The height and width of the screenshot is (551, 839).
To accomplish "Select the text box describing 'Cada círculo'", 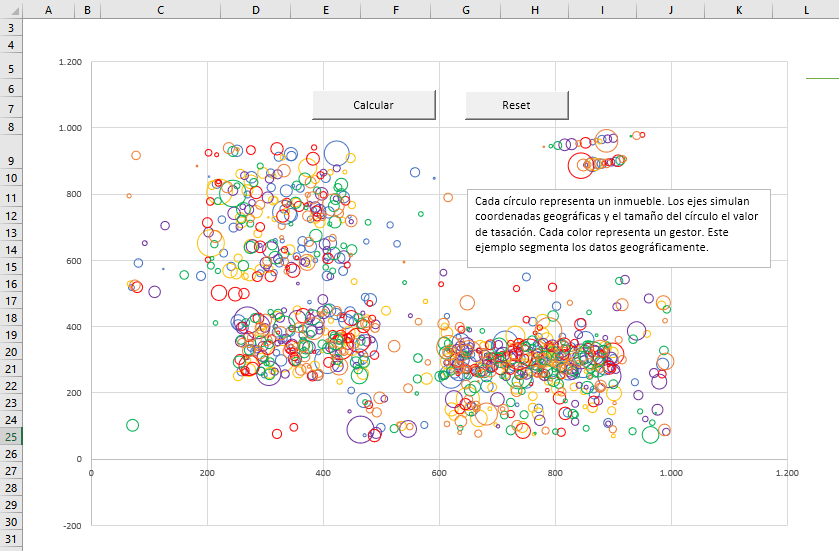I will click(x=618, y=228).
